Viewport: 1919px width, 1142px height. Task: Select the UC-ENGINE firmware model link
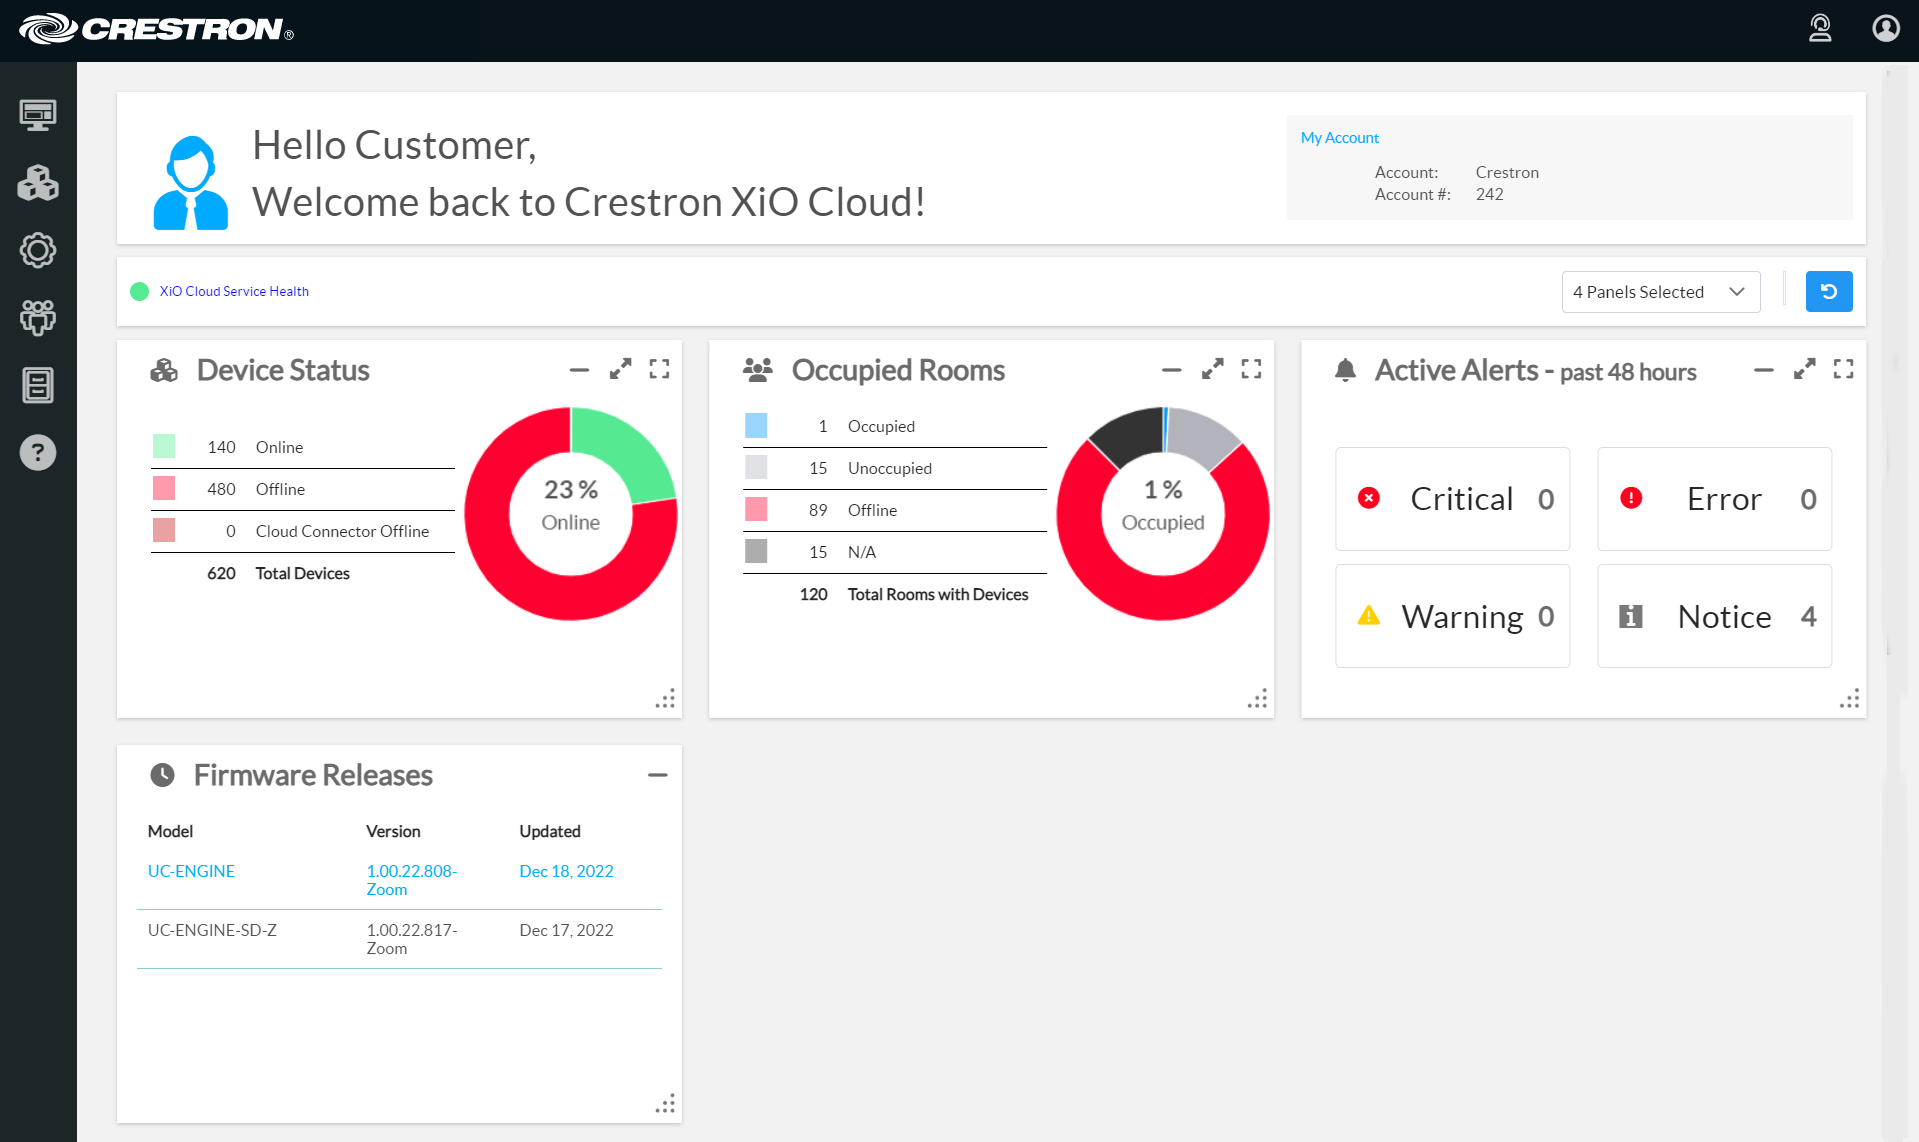[191, 871]
